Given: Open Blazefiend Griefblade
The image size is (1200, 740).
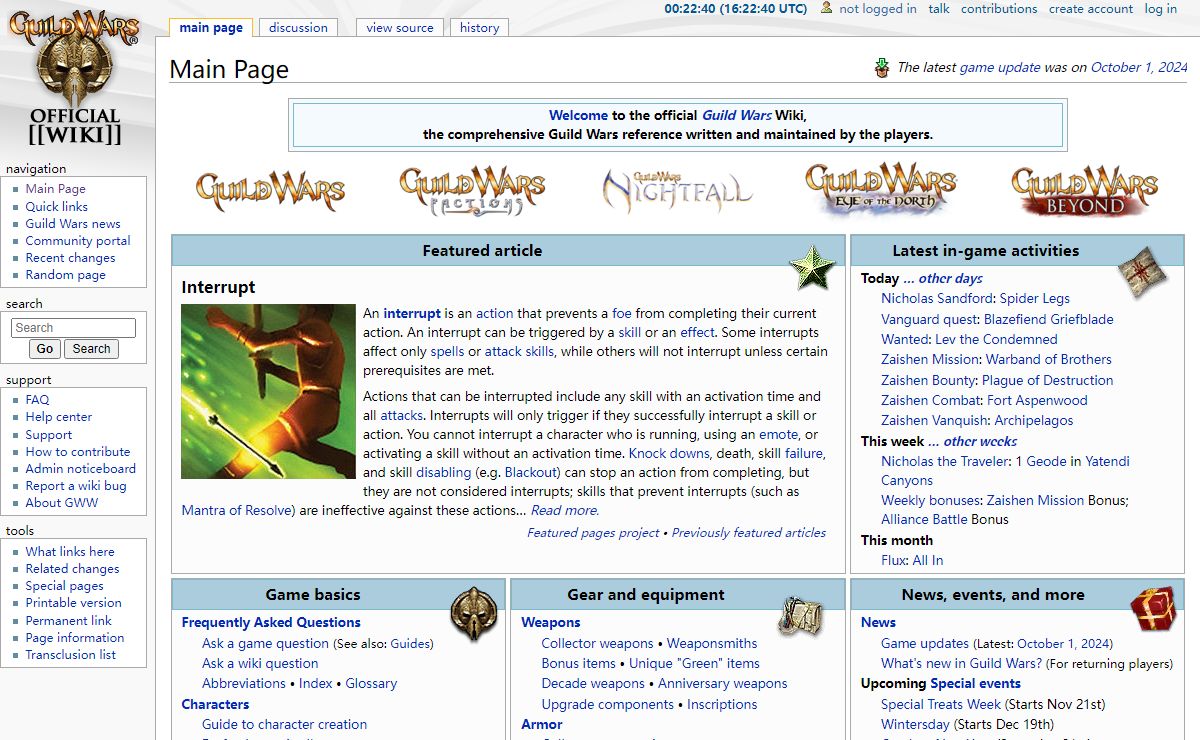Looking at the screenshot, I should 1048,319.
